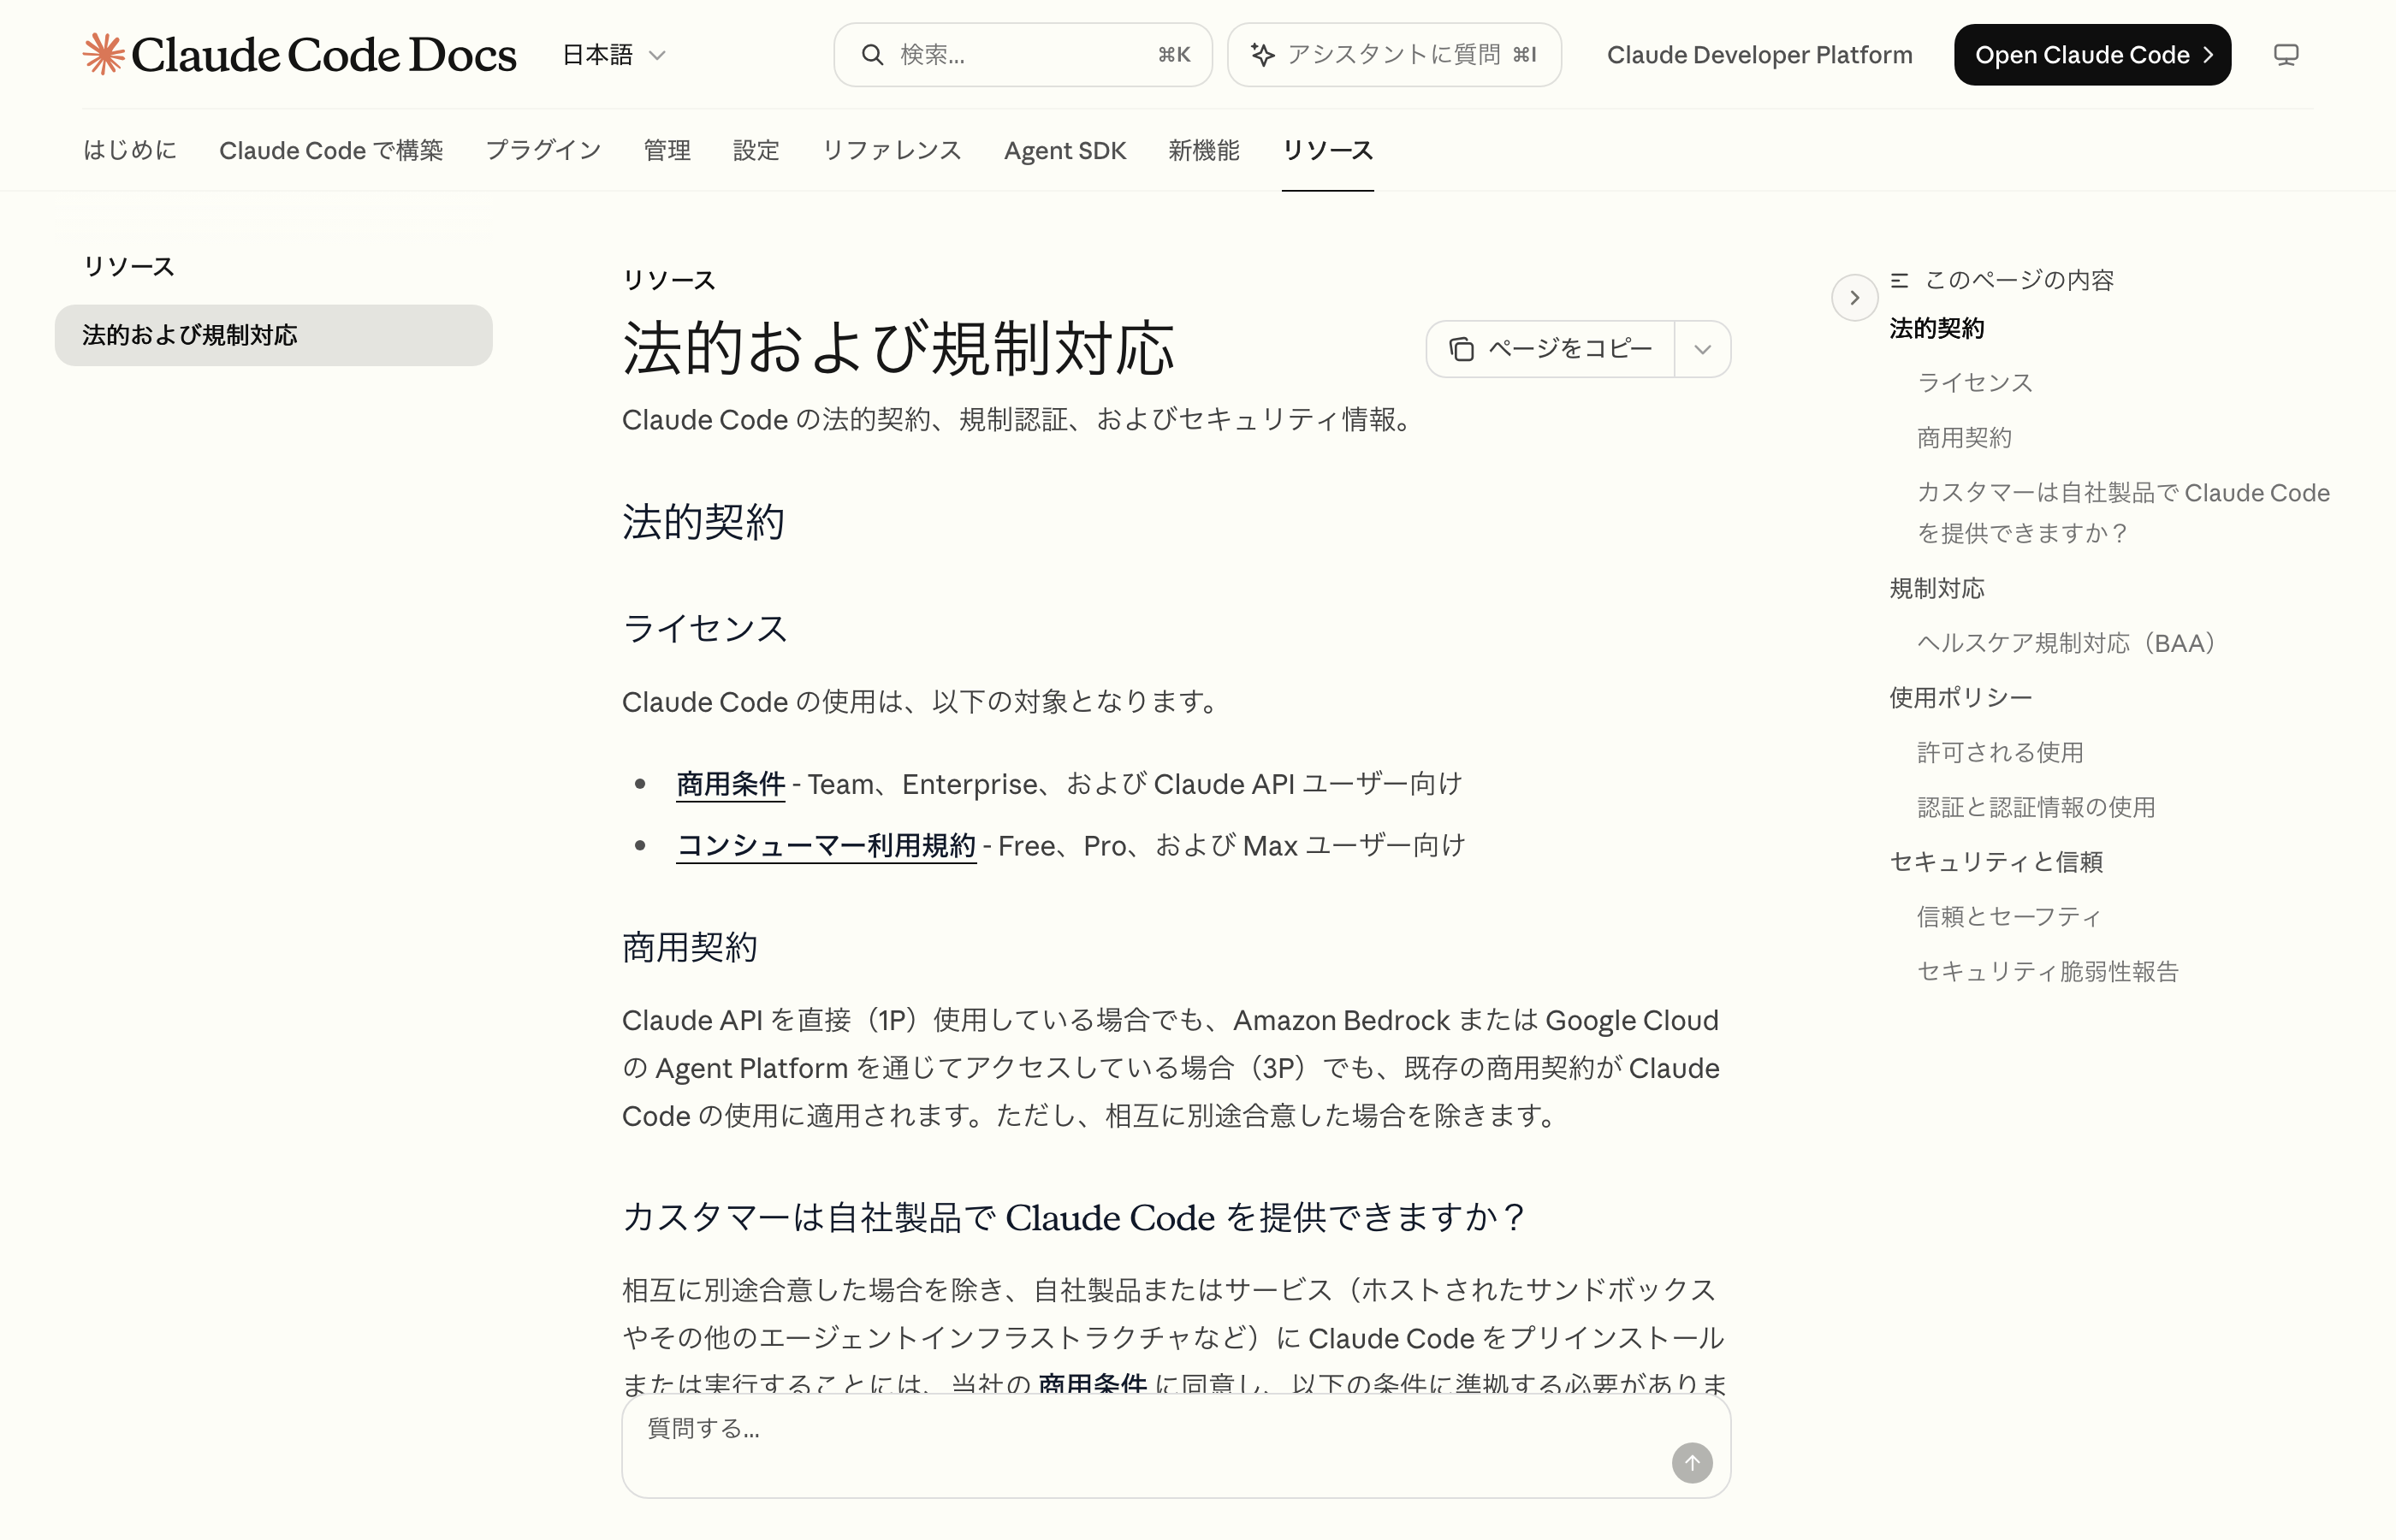Jump to 許可される使用 in page contents
The width and height of the screenshot is (2396, 1540).
click(2000, 752)
